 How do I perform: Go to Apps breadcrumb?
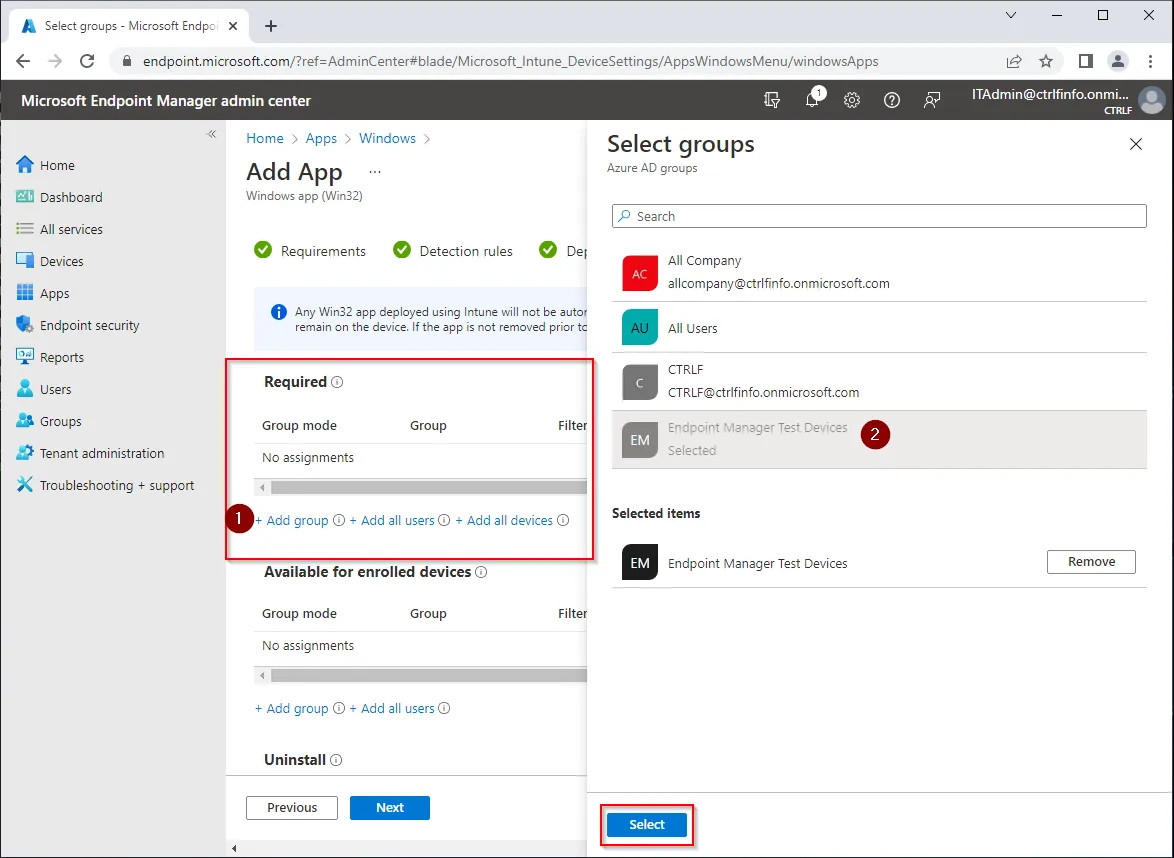tap(321, 139)
